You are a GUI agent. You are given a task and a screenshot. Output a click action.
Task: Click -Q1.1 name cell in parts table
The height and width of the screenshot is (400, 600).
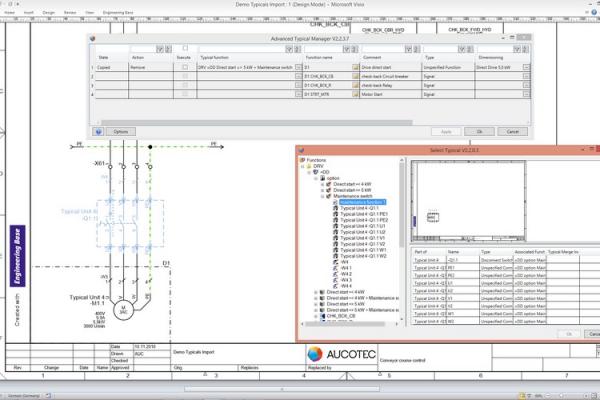click(x=463, y=260)
